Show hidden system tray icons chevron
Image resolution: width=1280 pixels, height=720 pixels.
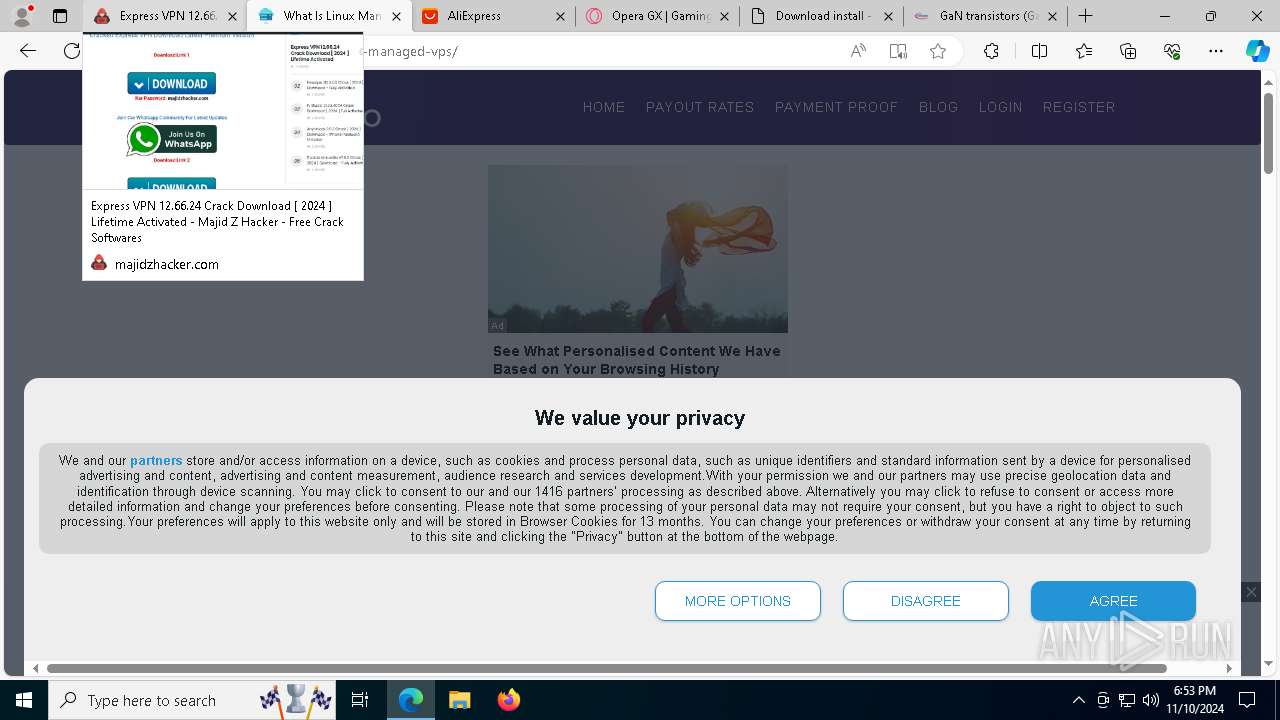pyautogui.click(x=1078, y=700)
